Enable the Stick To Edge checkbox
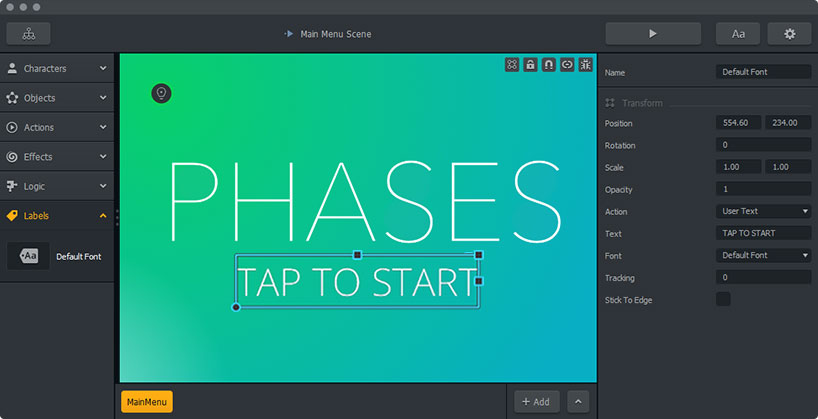Viewport: 818px width, 419px height. coord(723,299)
